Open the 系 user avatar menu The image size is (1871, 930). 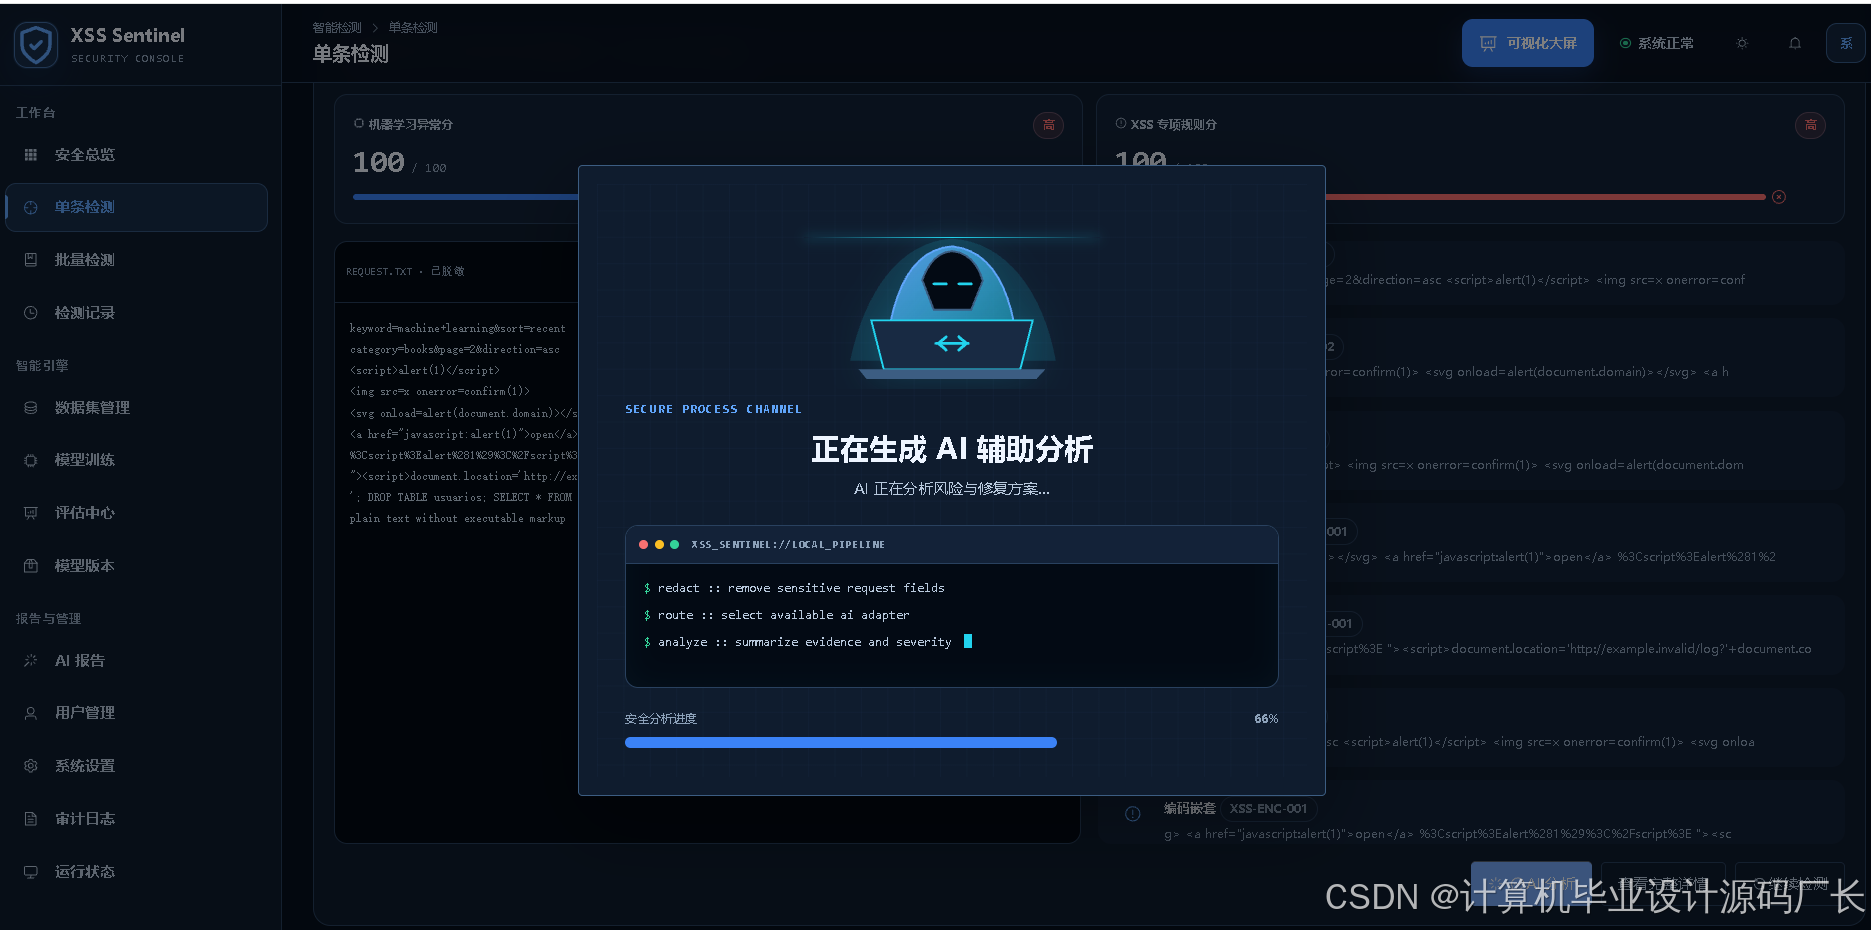[1846, 43]
